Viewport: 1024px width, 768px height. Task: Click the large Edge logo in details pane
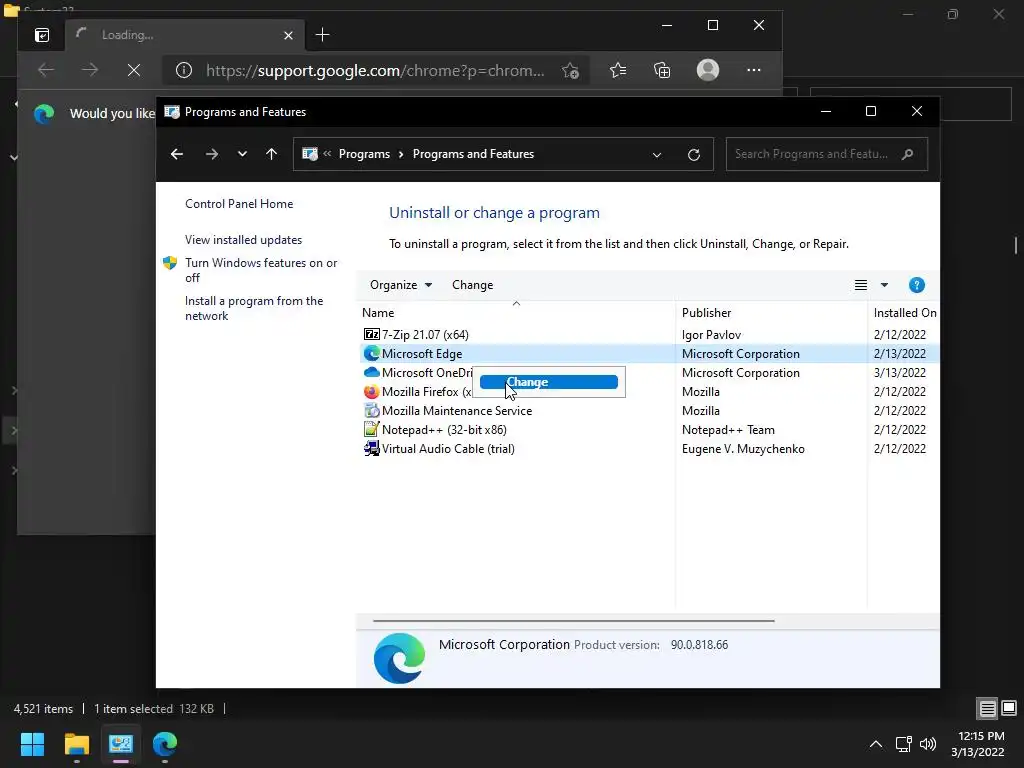(399, 658)
